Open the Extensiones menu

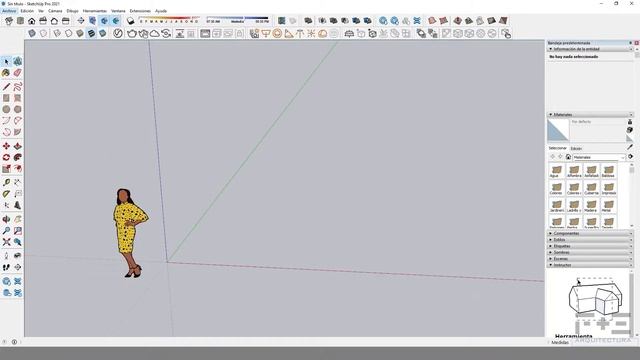(140, 11)
